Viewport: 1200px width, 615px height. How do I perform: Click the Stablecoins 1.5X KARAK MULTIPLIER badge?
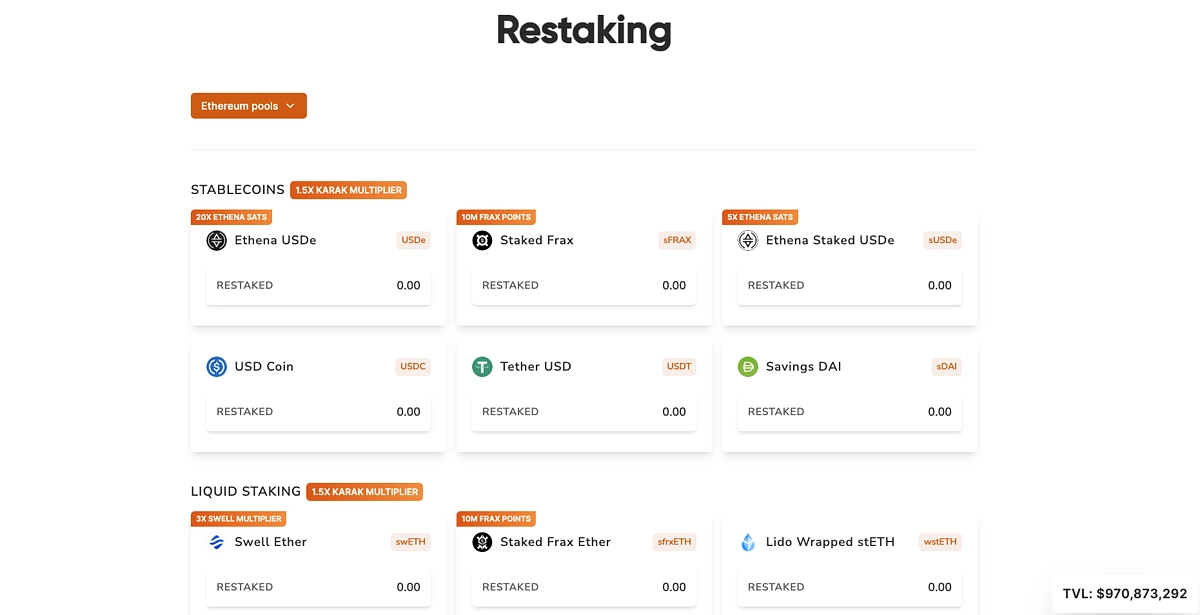(349, 190)
